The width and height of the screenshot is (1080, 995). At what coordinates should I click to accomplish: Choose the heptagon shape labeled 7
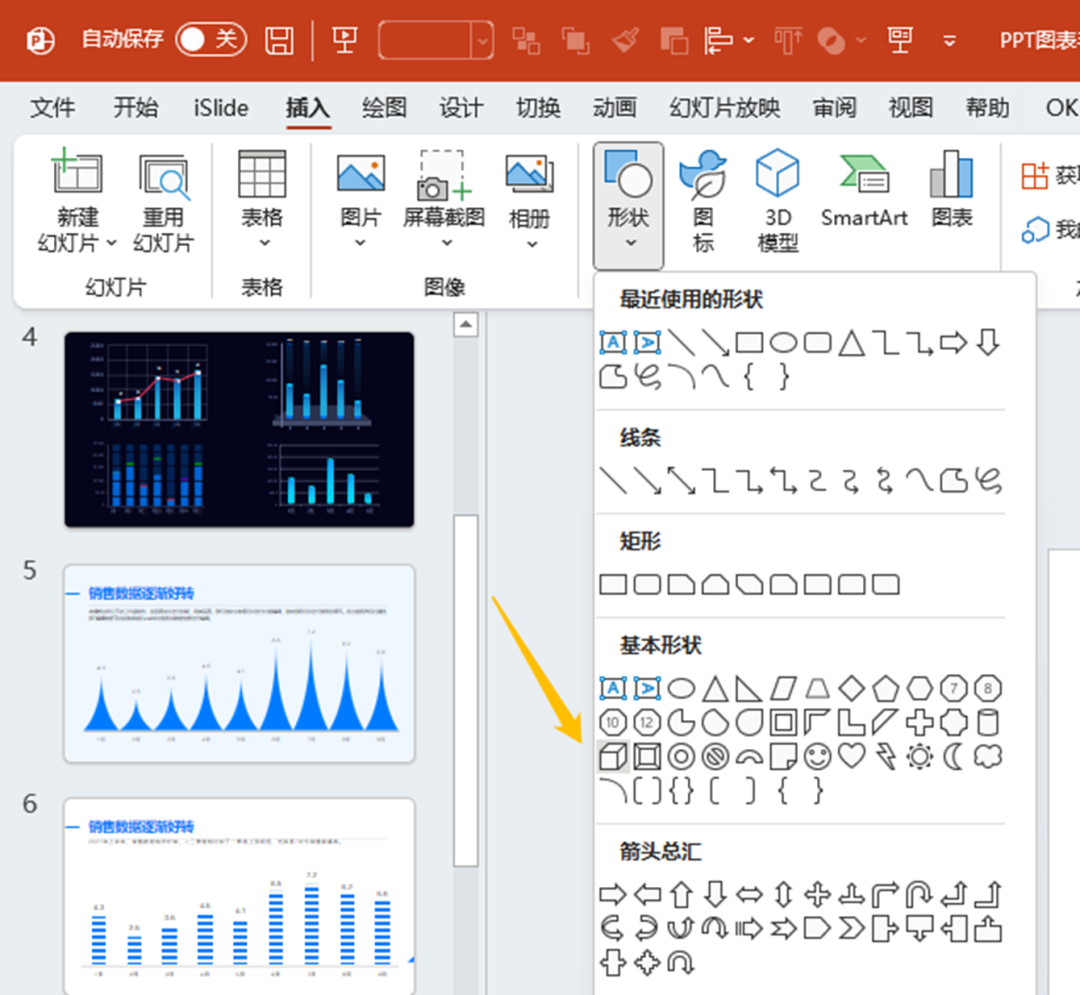[953, 688]
